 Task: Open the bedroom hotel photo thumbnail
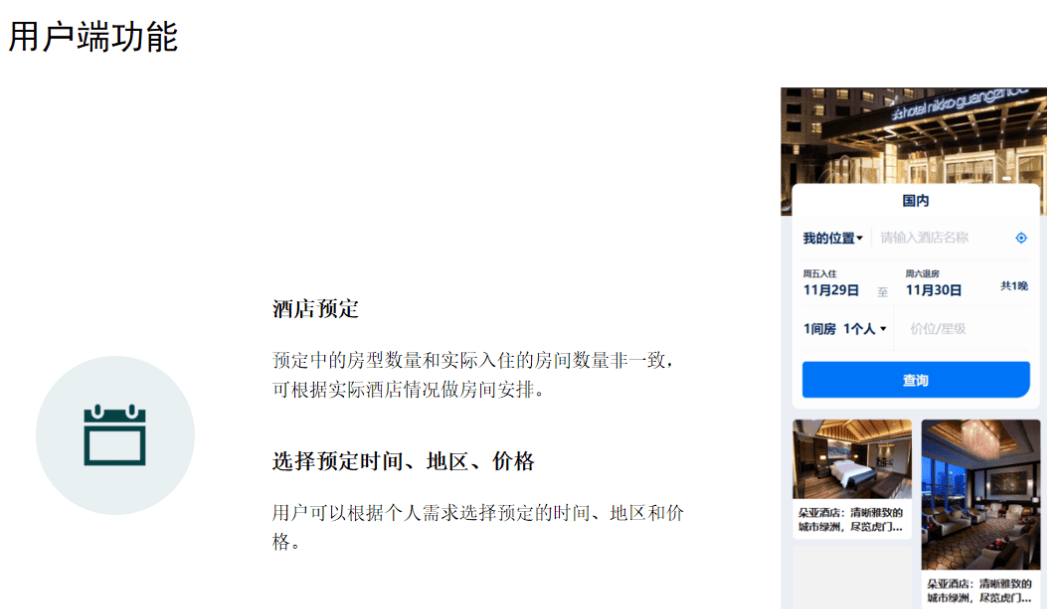point(852,459)
